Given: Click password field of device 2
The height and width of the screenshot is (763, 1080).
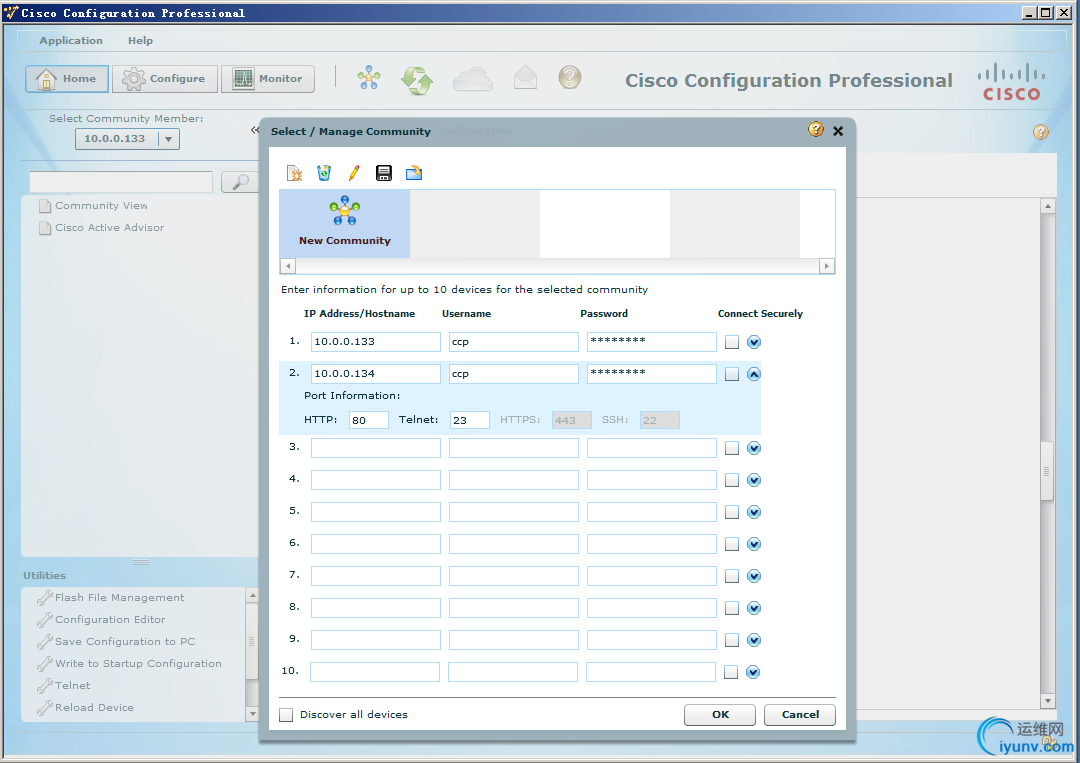Looking at the screenshot, I should 652,373.
